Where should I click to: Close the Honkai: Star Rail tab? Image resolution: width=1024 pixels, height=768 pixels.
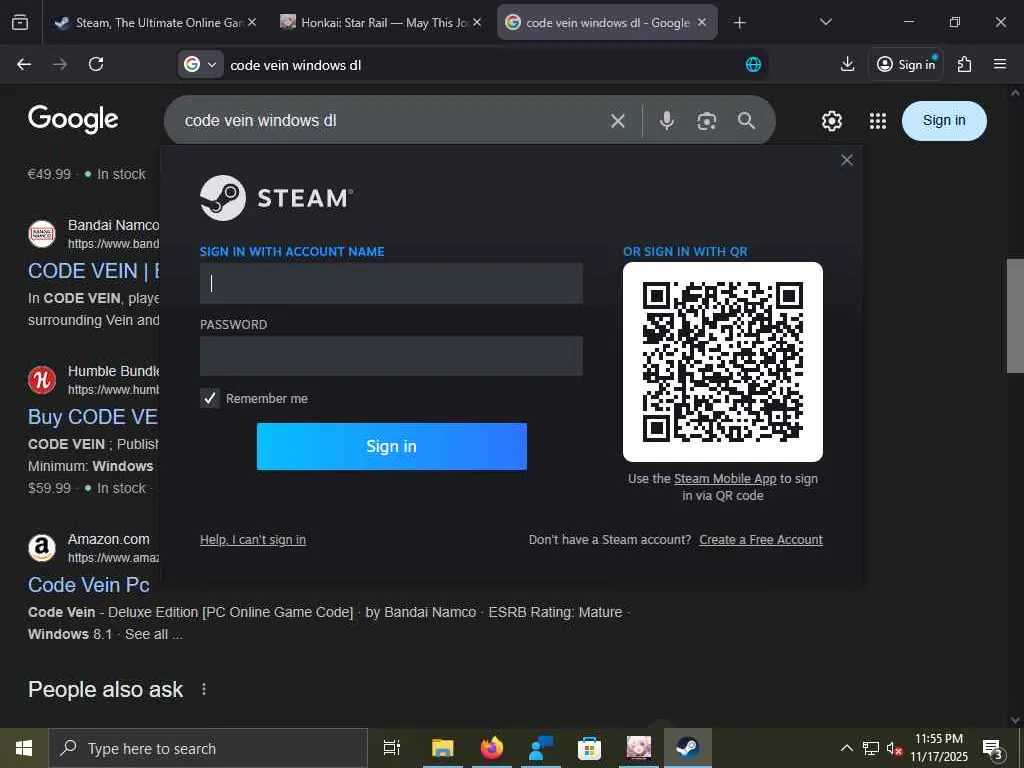pos(477,23)
